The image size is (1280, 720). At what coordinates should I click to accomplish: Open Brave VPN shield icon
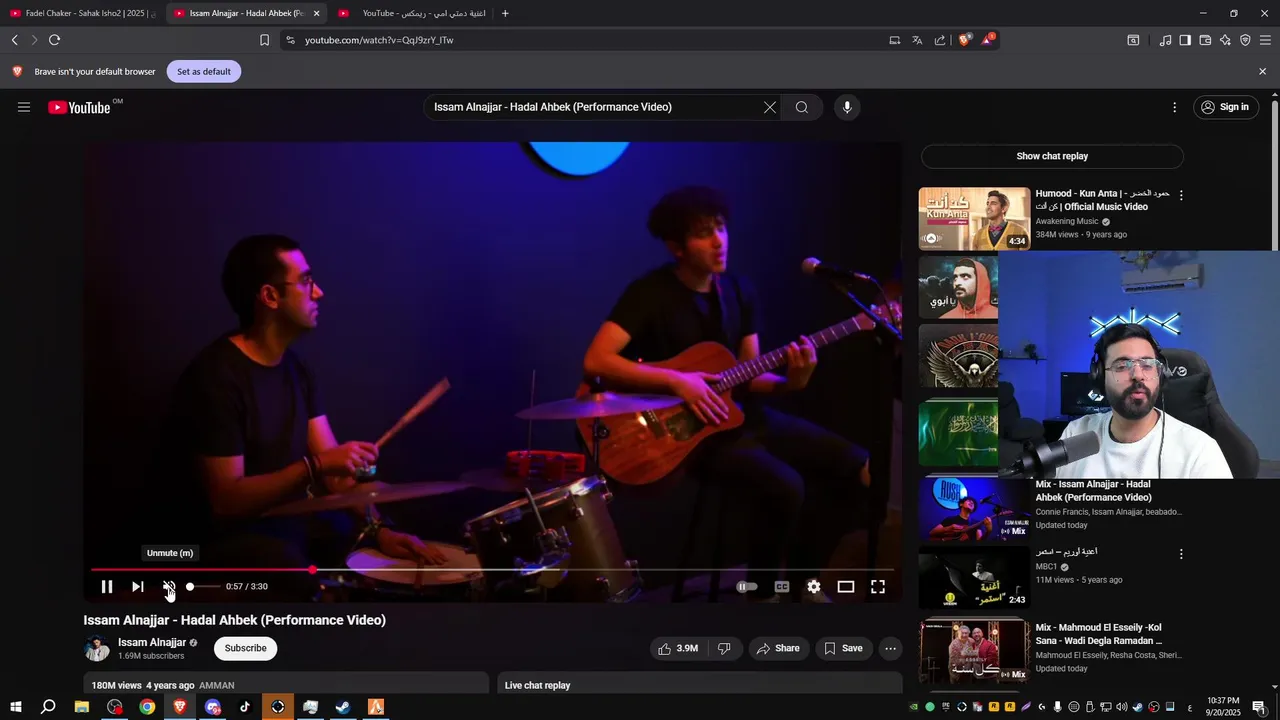click(1245, 40)
